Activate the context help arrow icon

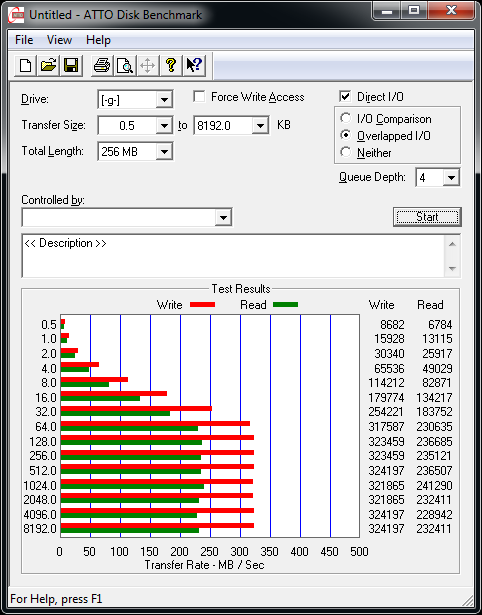194,65
